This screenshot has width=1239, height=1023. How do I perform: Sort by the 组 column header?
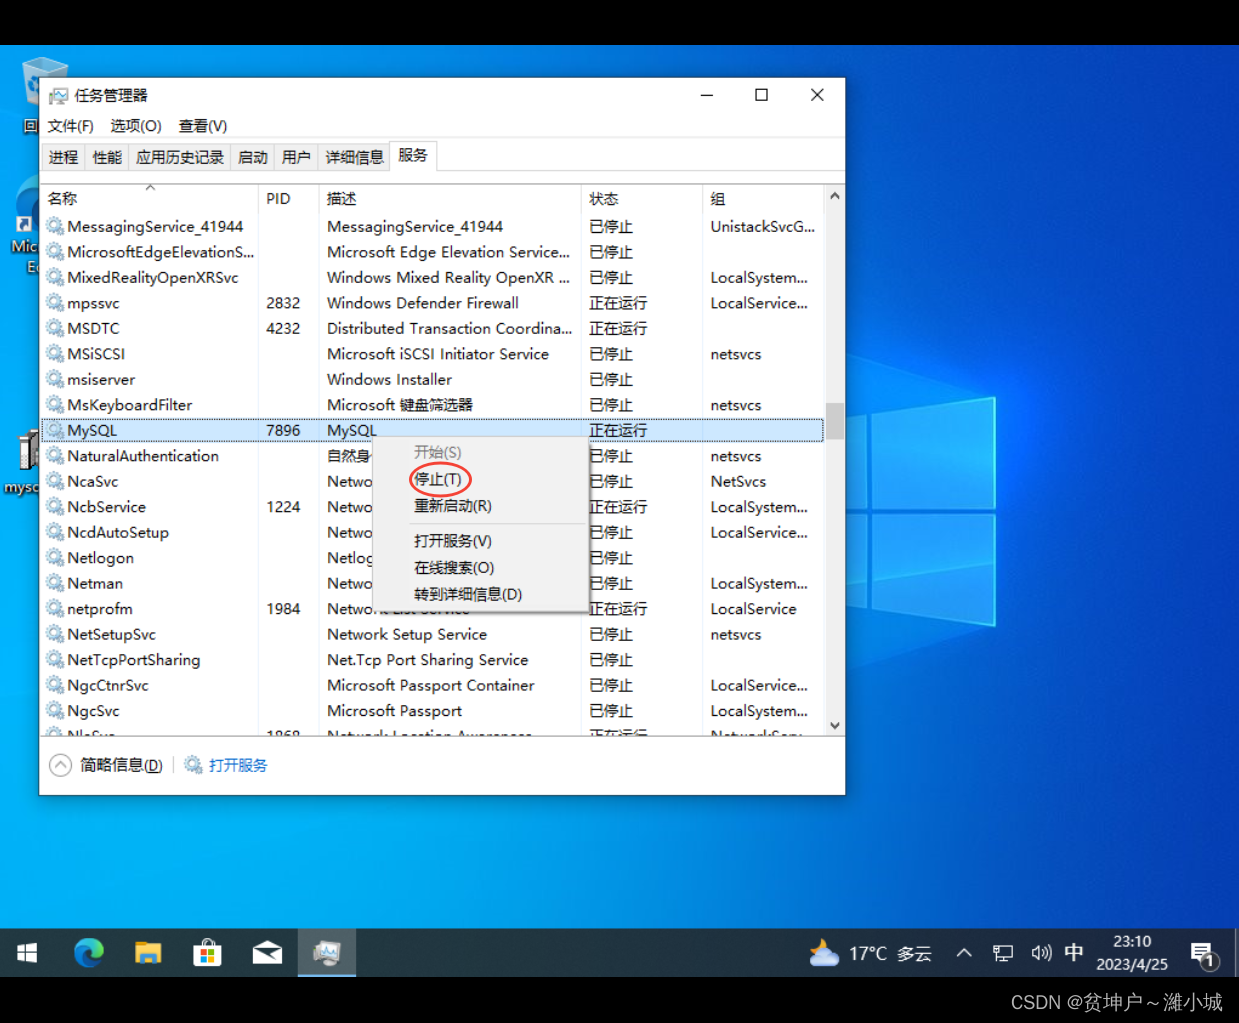764,198
